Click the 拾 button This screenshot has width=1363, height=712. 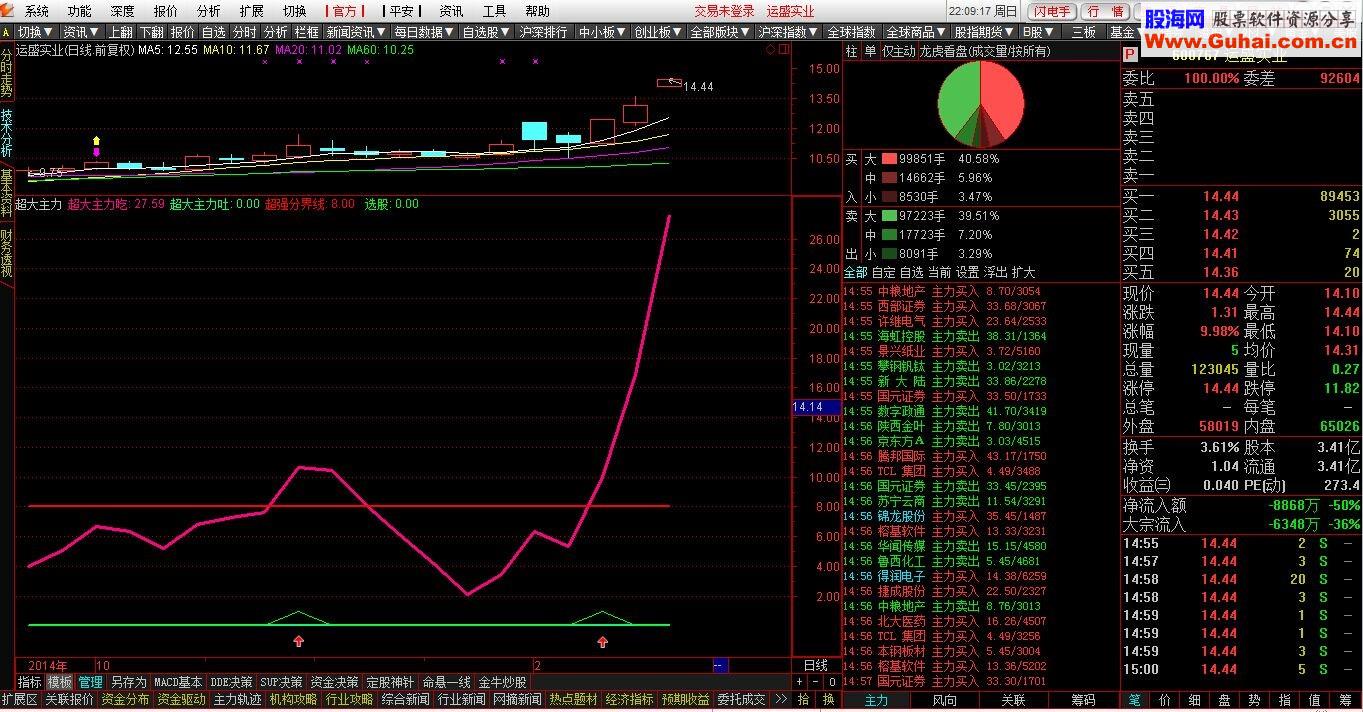coord(804,700)
